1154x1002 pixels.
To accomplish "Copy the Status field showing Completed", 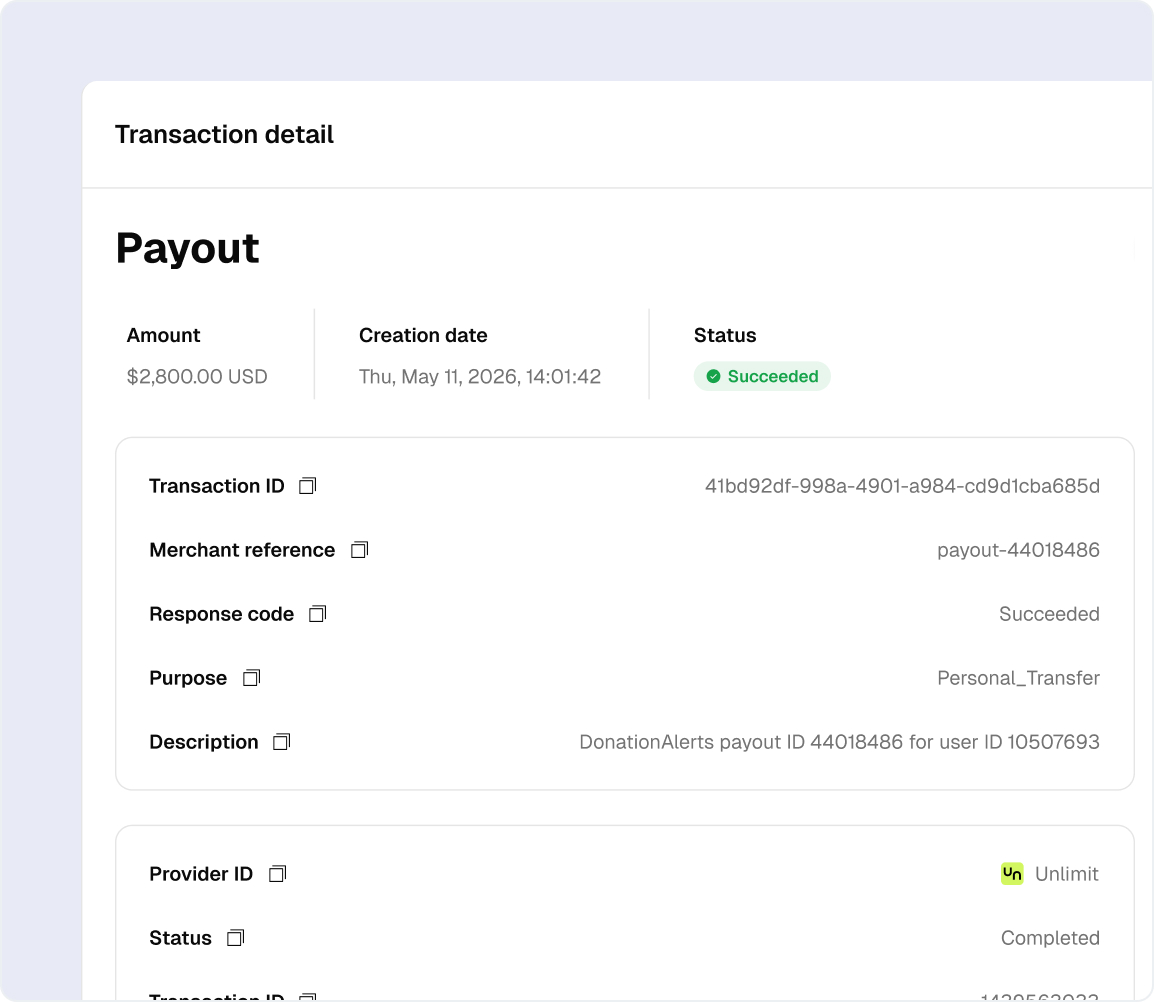I will [235, 938].
